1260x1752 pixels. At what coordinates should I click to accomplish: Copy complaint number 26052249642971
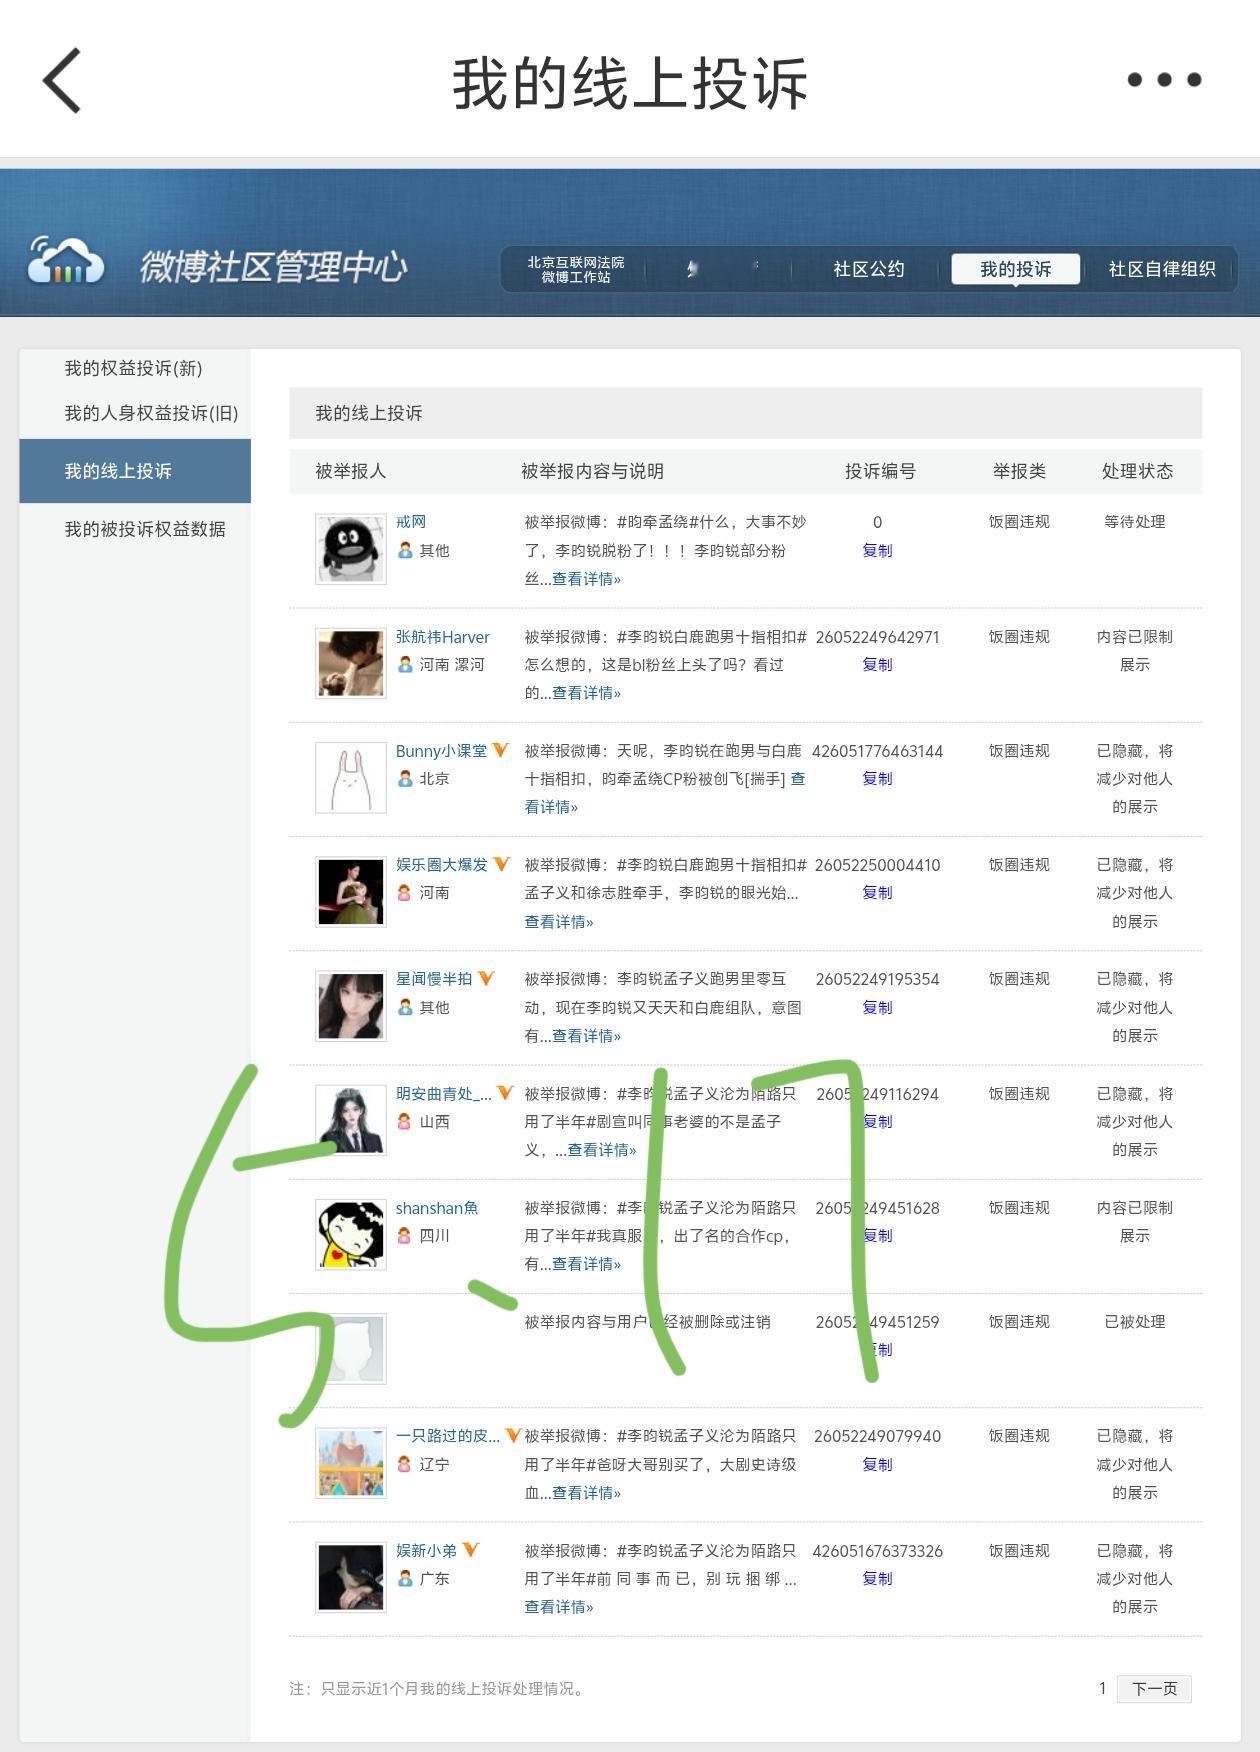click(x=877, y=664)
